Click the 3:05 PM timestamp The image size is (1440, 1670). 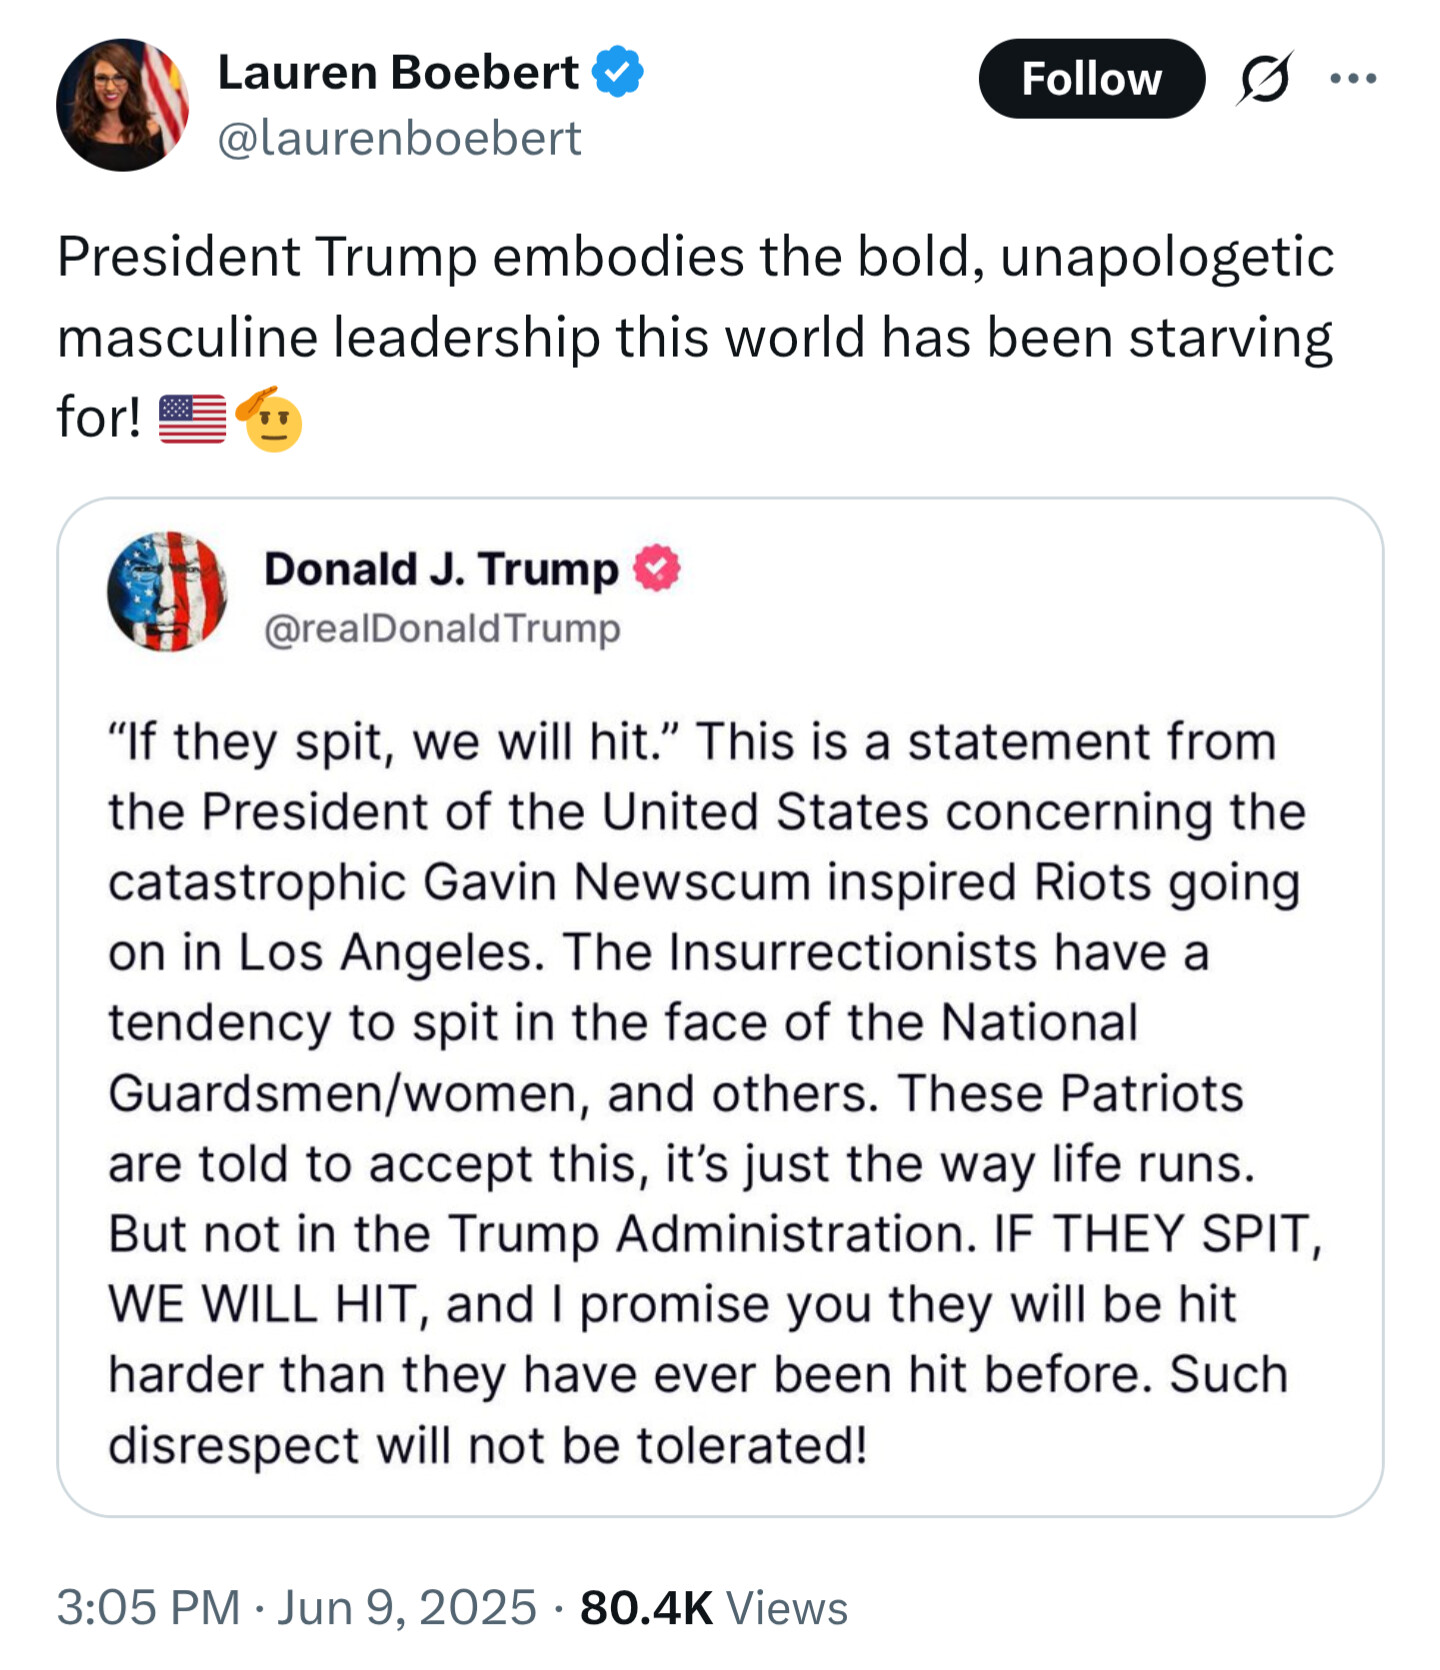[x=148, y=1607]
